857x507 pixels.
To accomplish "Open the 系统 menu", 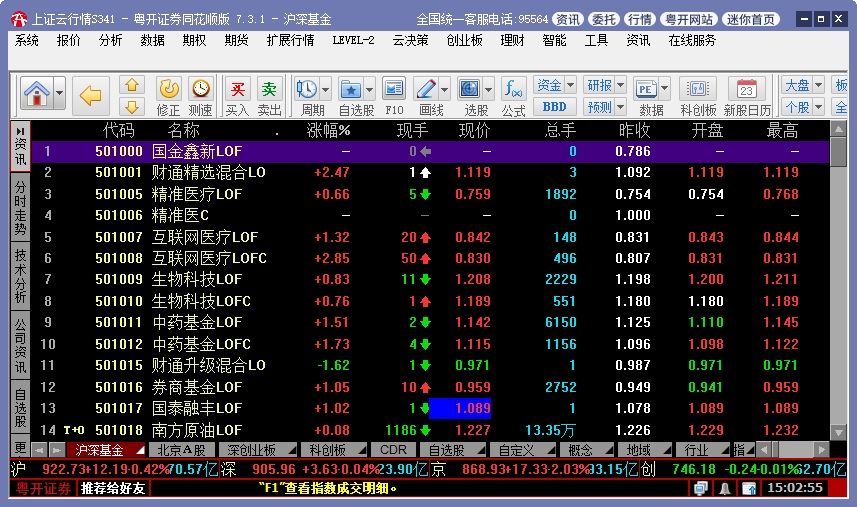I will click(26, 40).
